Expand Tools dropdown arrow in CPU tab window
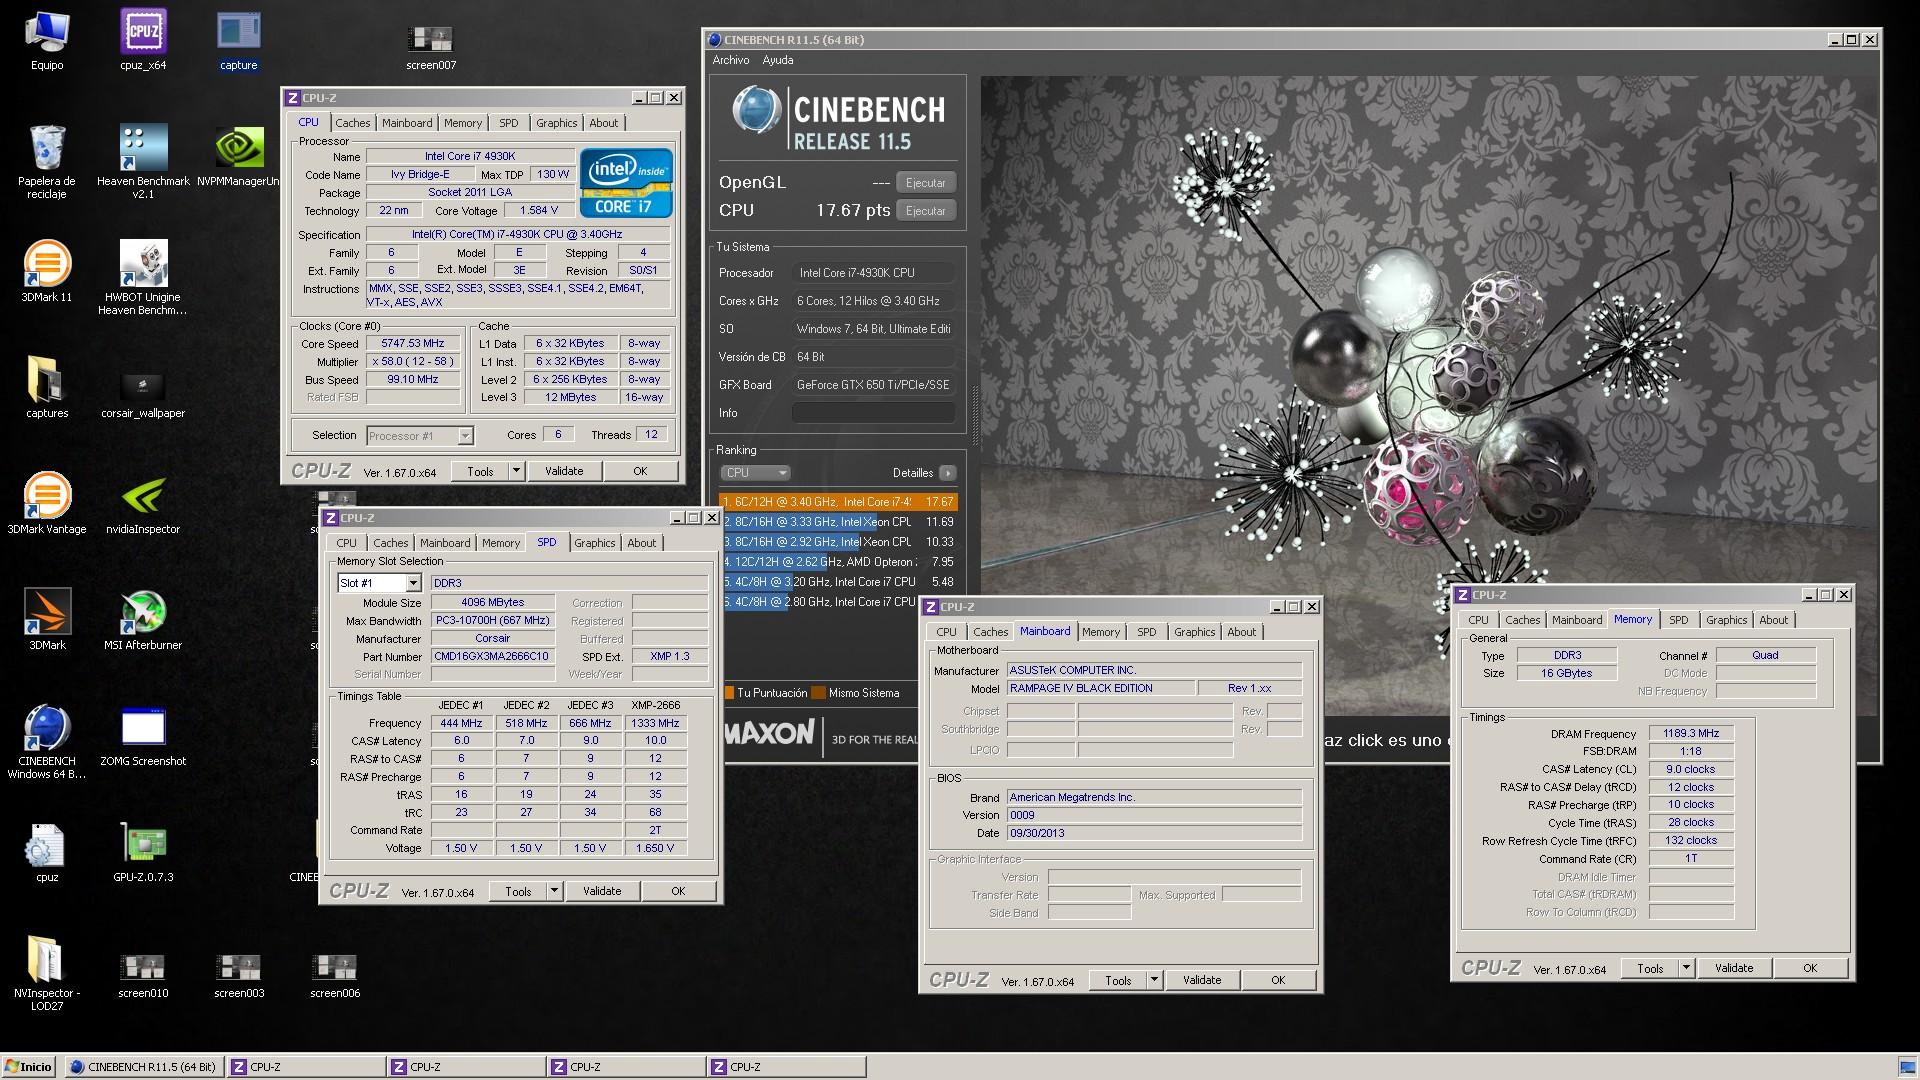The width and height of the screenshot is (1920, 1080). (516, 471)
